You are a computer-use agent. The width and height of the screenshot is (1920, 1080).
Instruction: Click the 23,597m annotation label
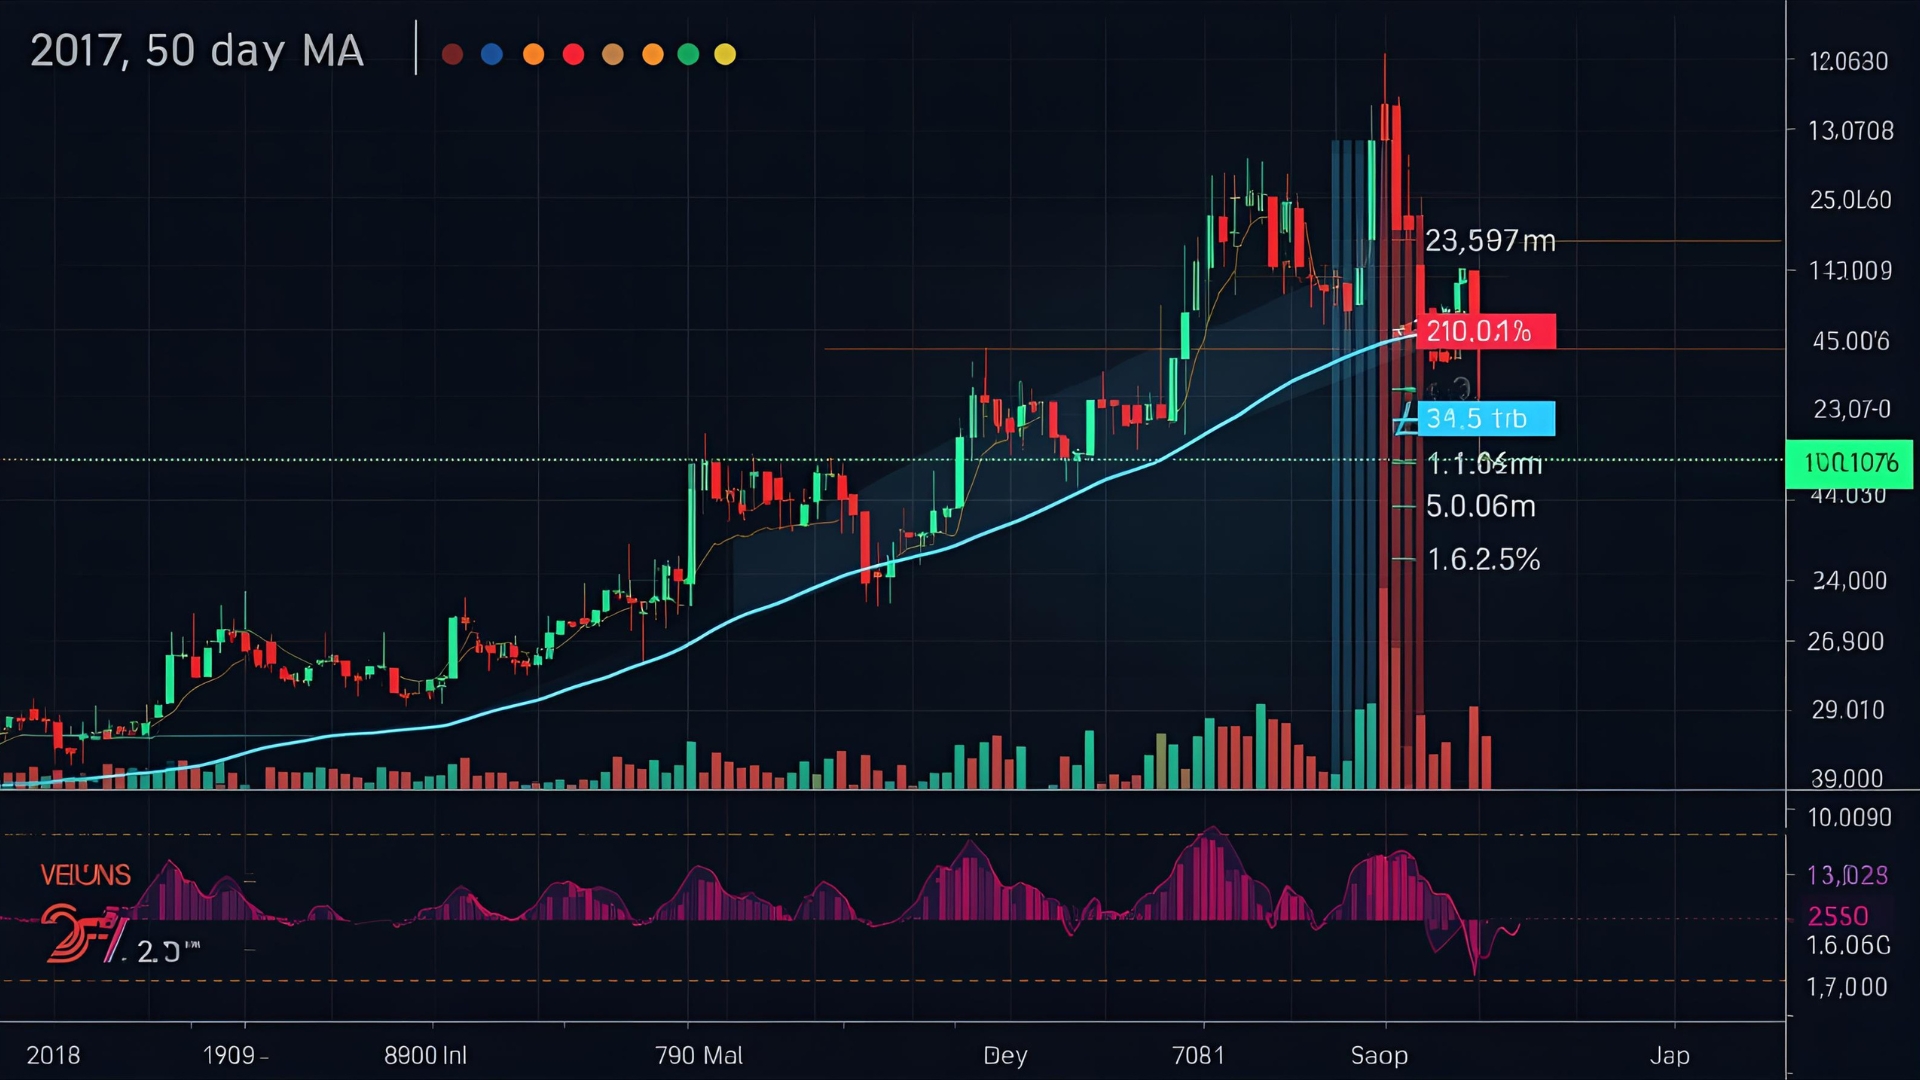tap(1489, 241)
